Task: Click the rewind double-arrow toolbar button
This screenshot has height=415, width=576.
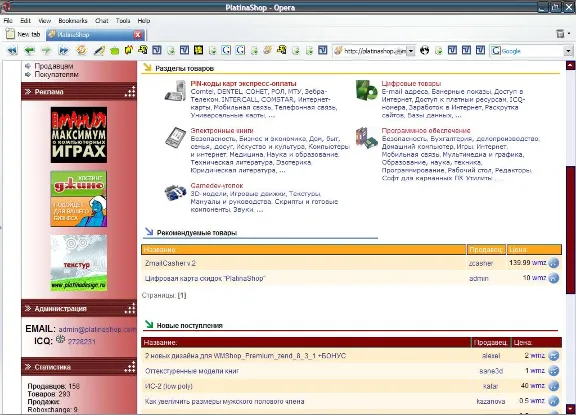Action: [x=12, y=50]
